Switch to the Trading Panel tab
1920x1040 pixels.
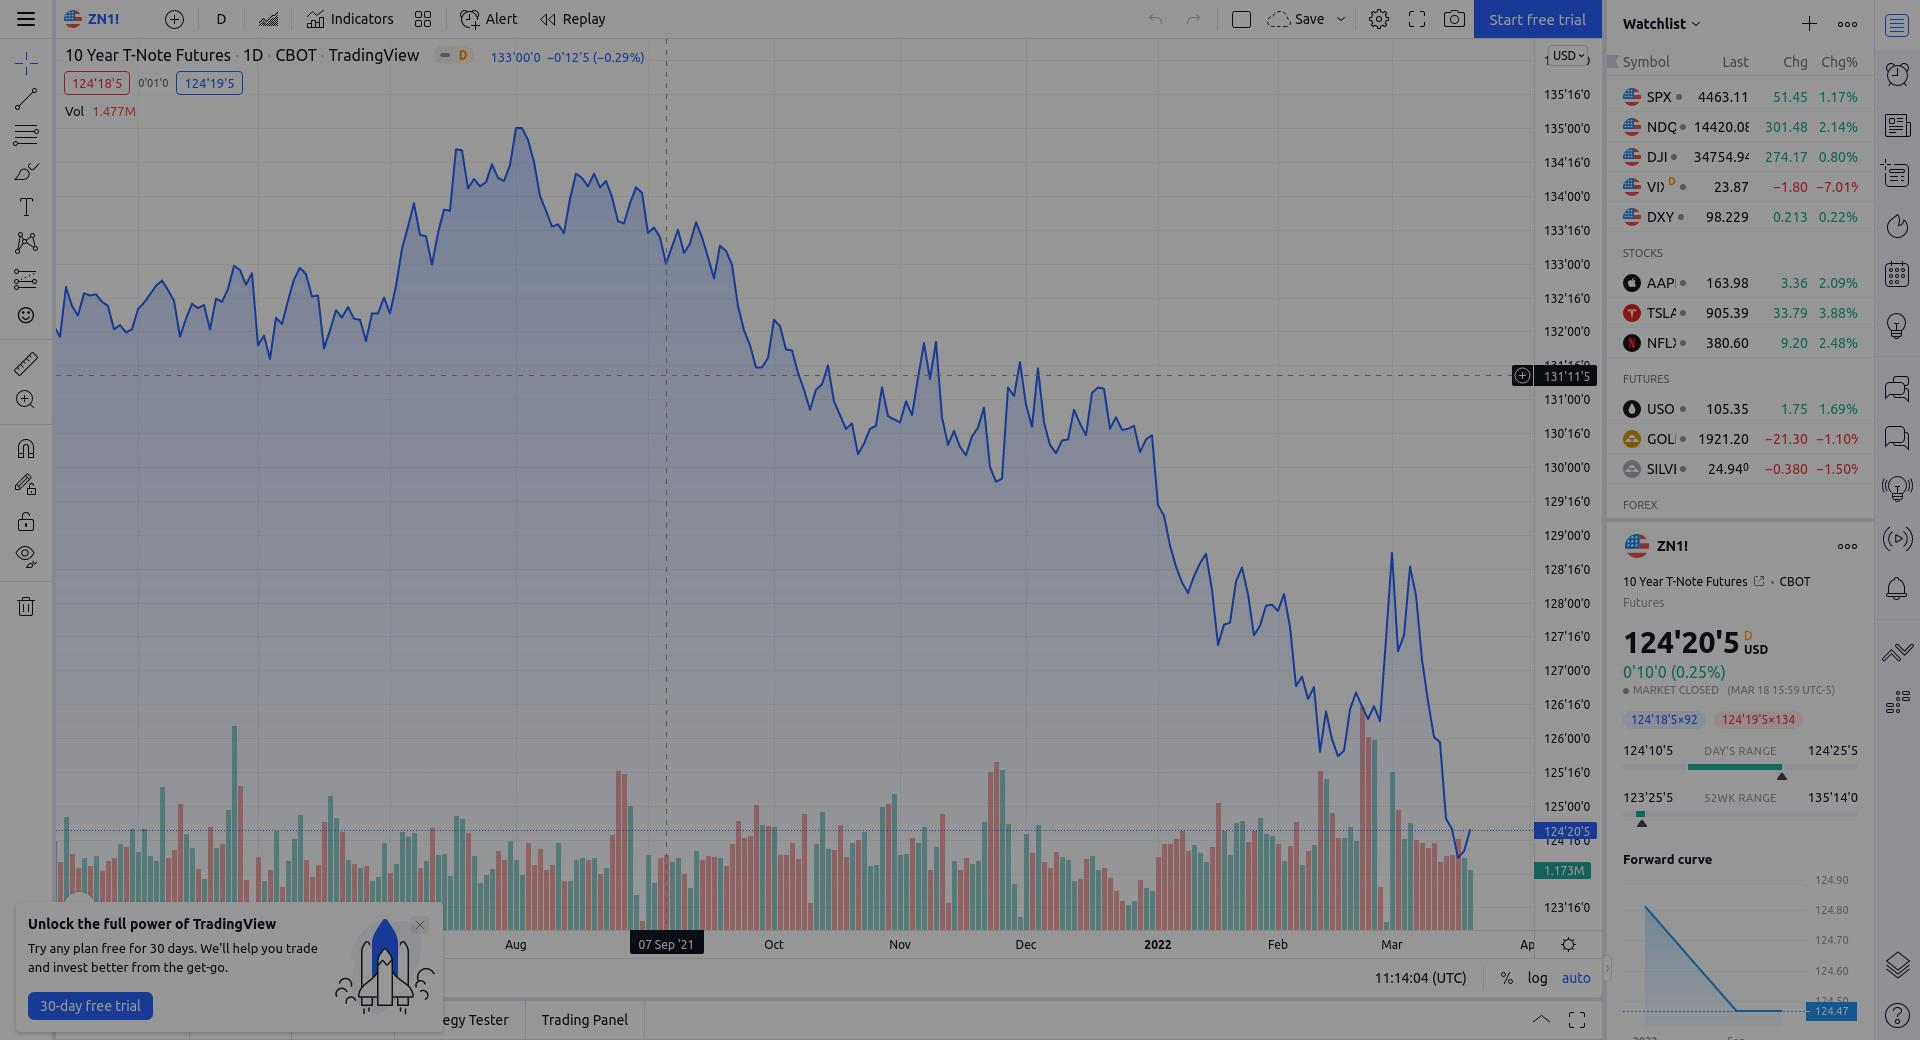pos(584,1020)
